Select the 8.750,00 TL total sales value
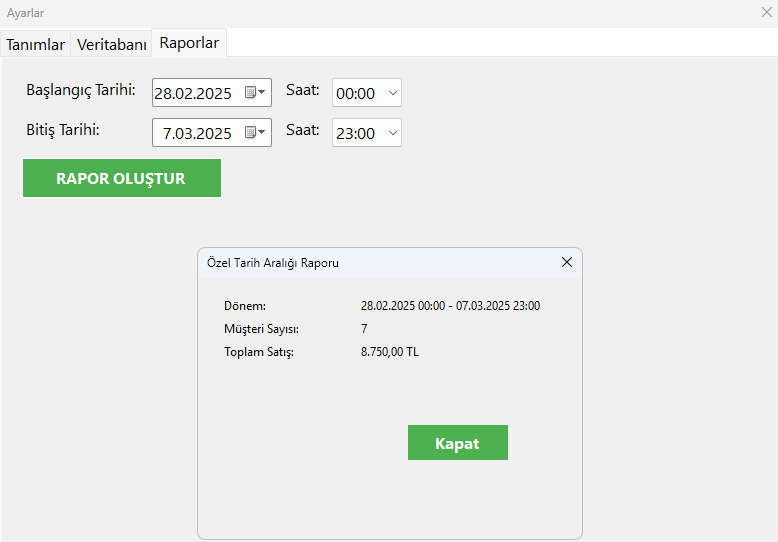778x542 pixels. [390, 352]
